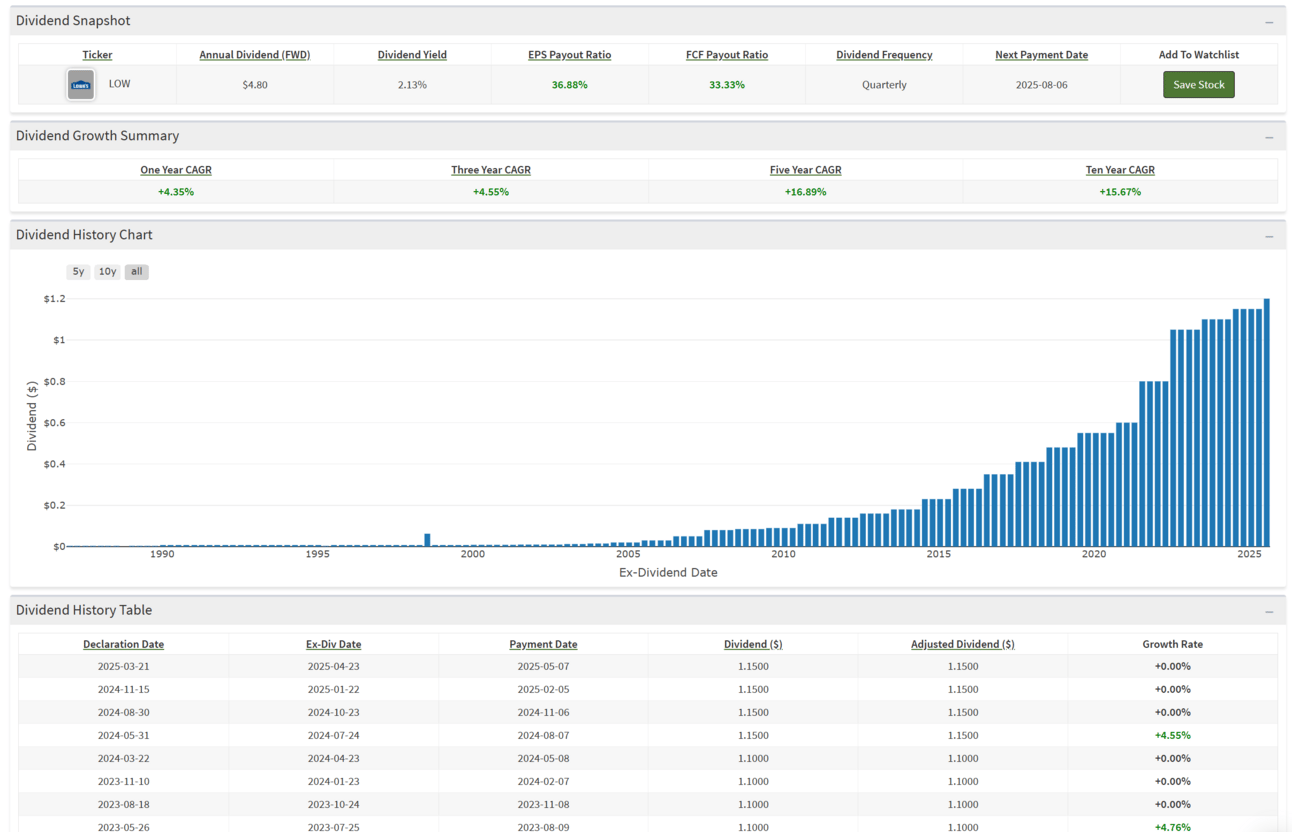The width and height of the screenshot is (1292, 832).
Task: Sort table by Declaration Date
Action: [123, 645]
